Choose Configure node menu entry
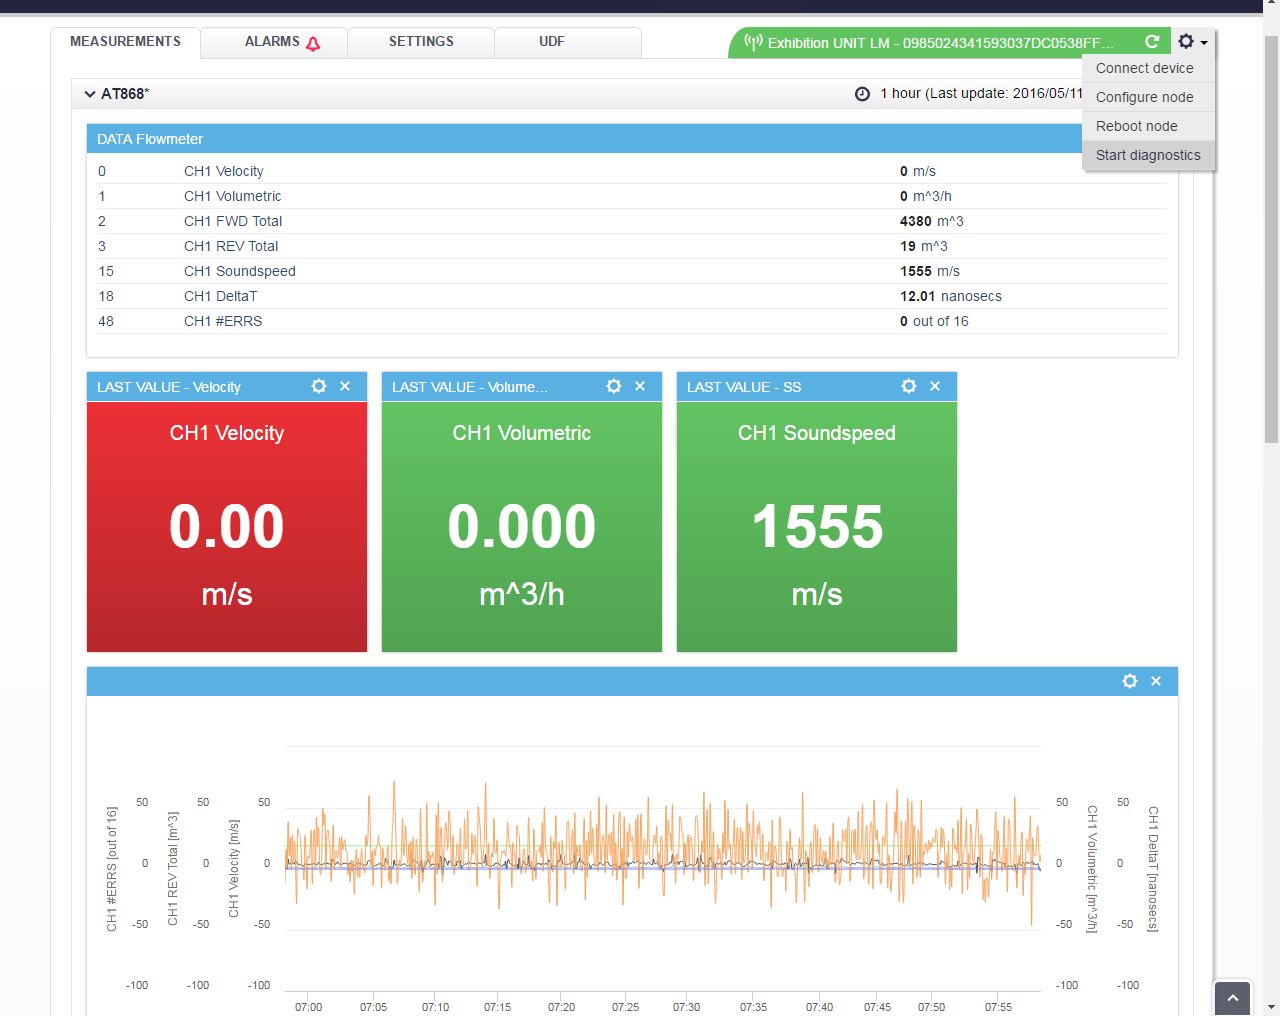Viewport: 1280px width, 1016px height. pyautogui.click(x=1145, y=97)
